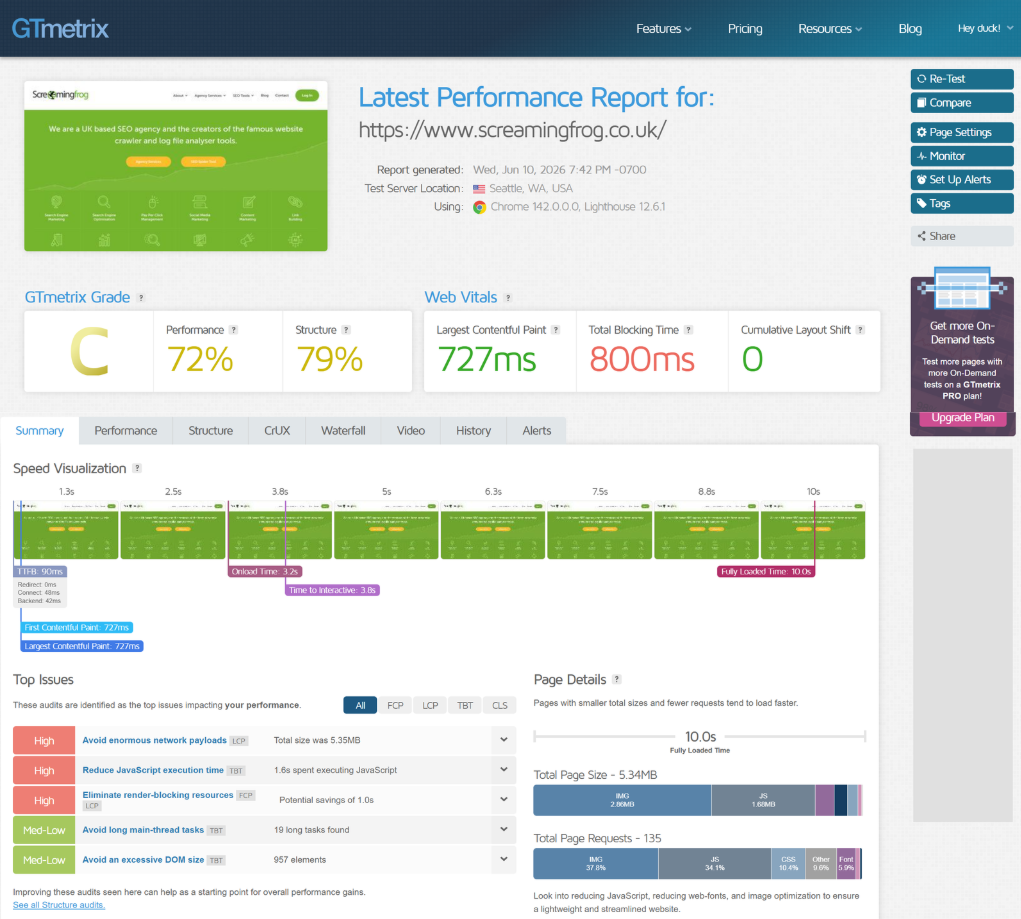Switch to the CrUX tab
This screenshot has height=919, width=1021.
[277, 431]
